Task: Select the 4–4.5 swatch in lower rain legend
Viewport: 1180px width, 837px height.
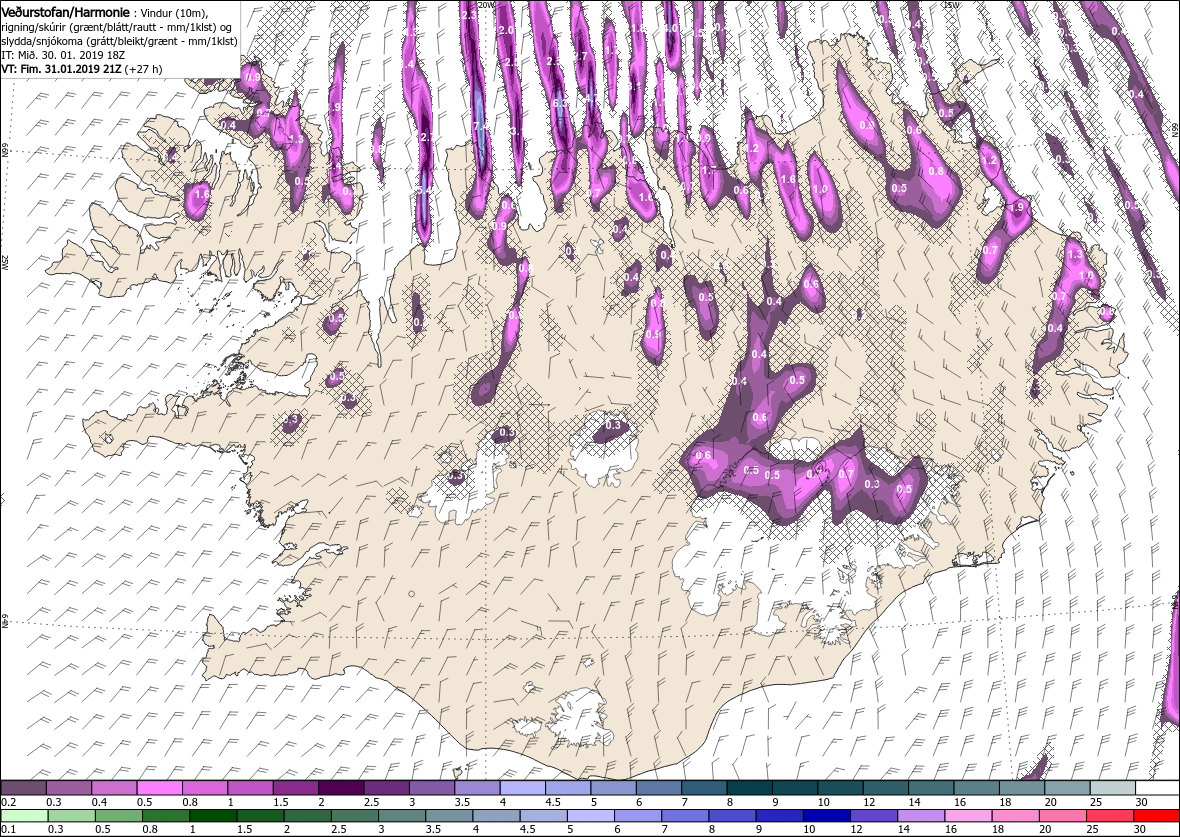Action: (x=496, y=816)
